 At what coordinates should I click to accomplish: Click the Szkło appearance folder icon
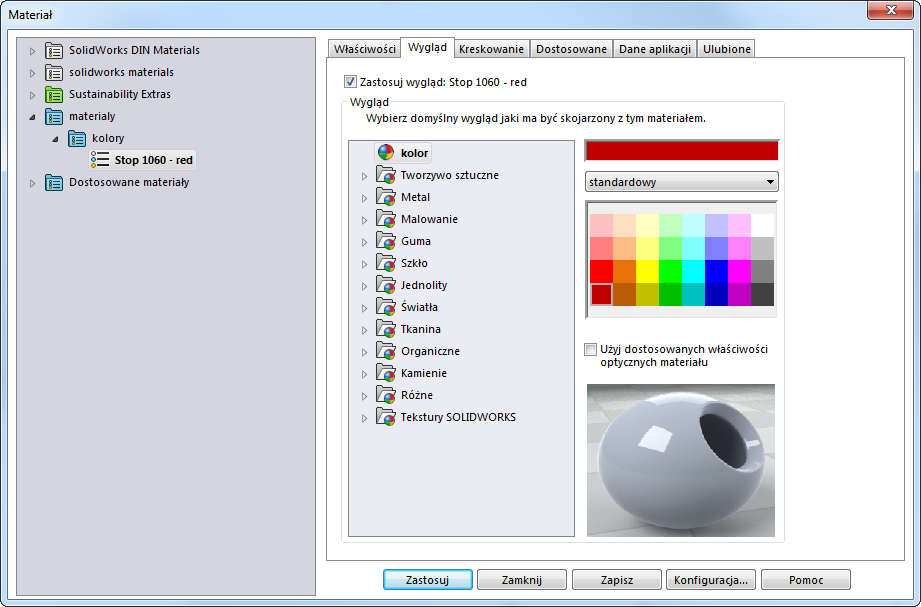pyautogui.click(x=386, y=263)
